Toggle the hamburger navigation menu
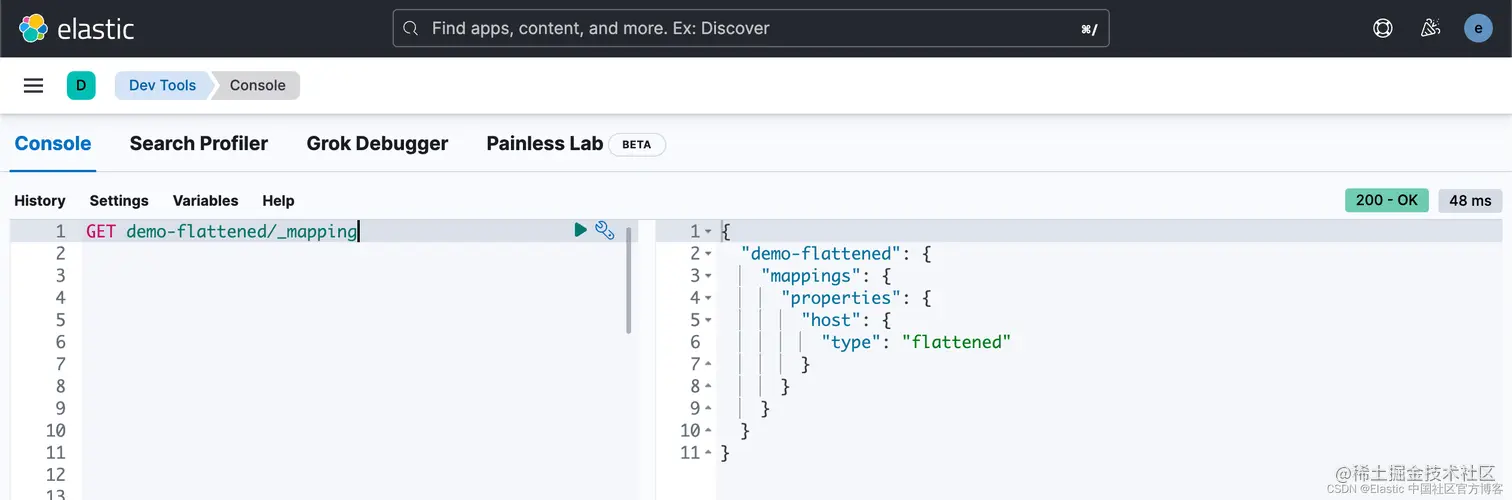Viewport: 1512px width, 500px height. pos(33,85)
